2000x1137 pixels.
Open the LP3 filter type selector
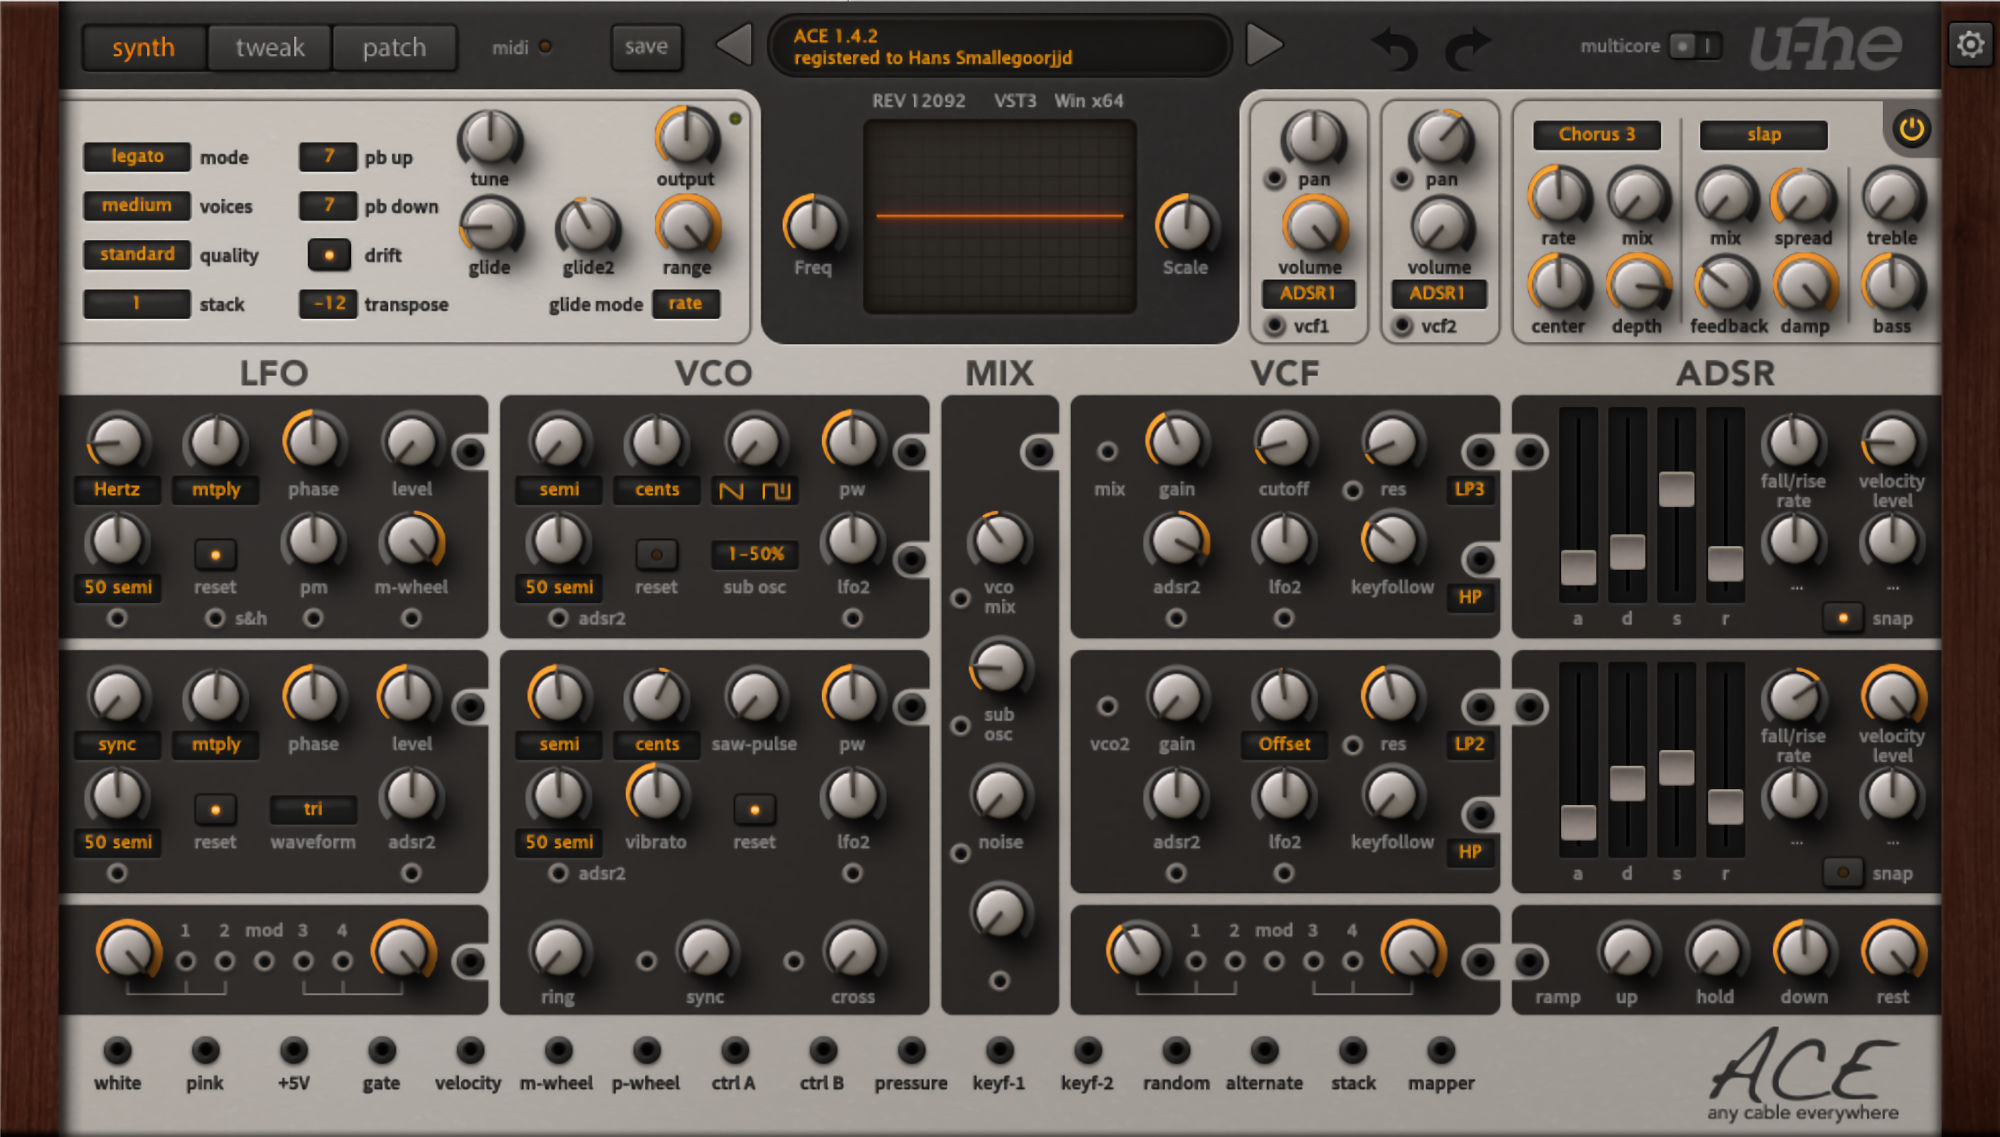pos(1469,489)
